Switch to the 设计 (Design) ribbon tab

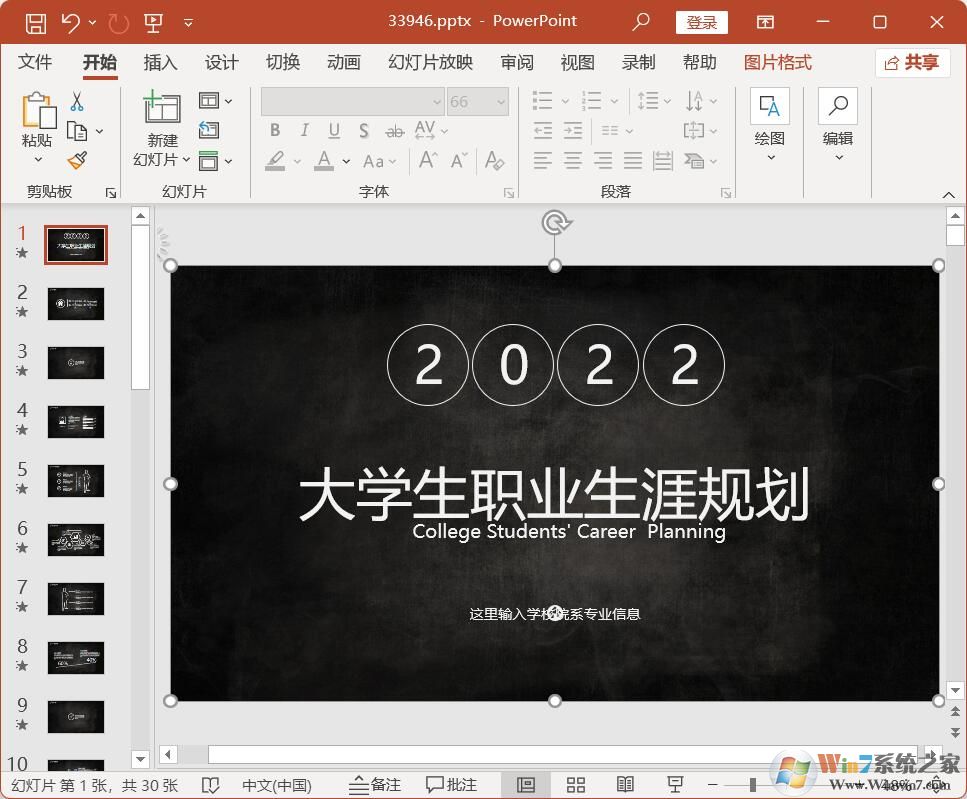tap(221, 62)
